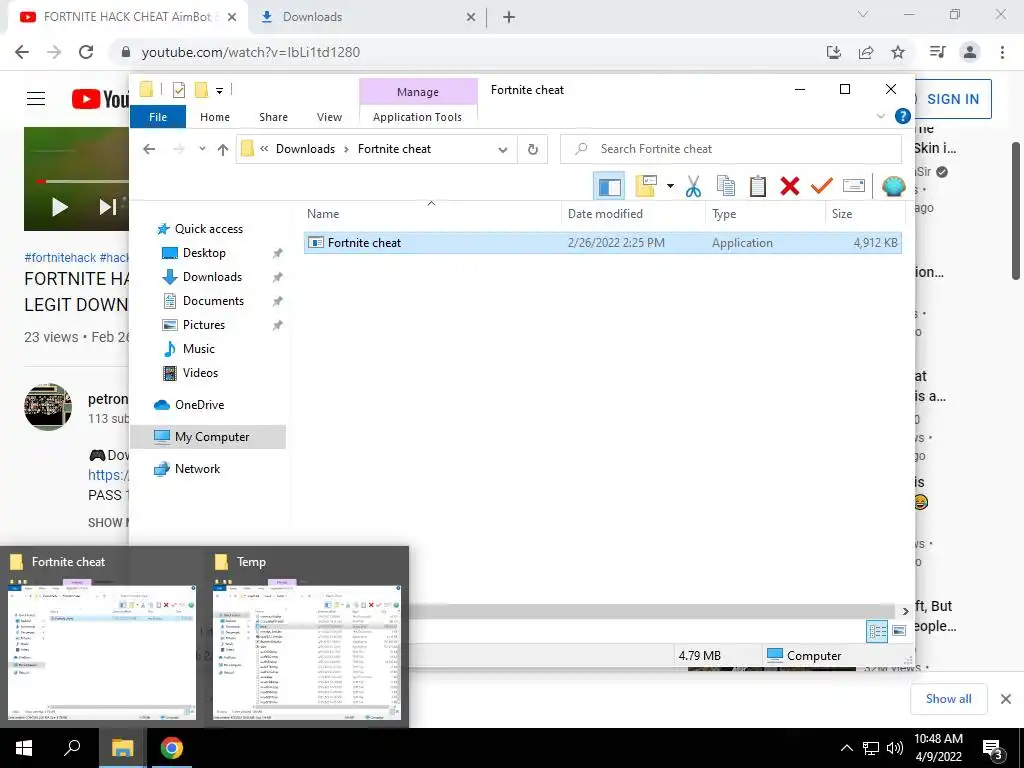Viewport: 1024px width, 768px height.
Task: Click the Classic Shell settings icon
Action: coord(893,187)
